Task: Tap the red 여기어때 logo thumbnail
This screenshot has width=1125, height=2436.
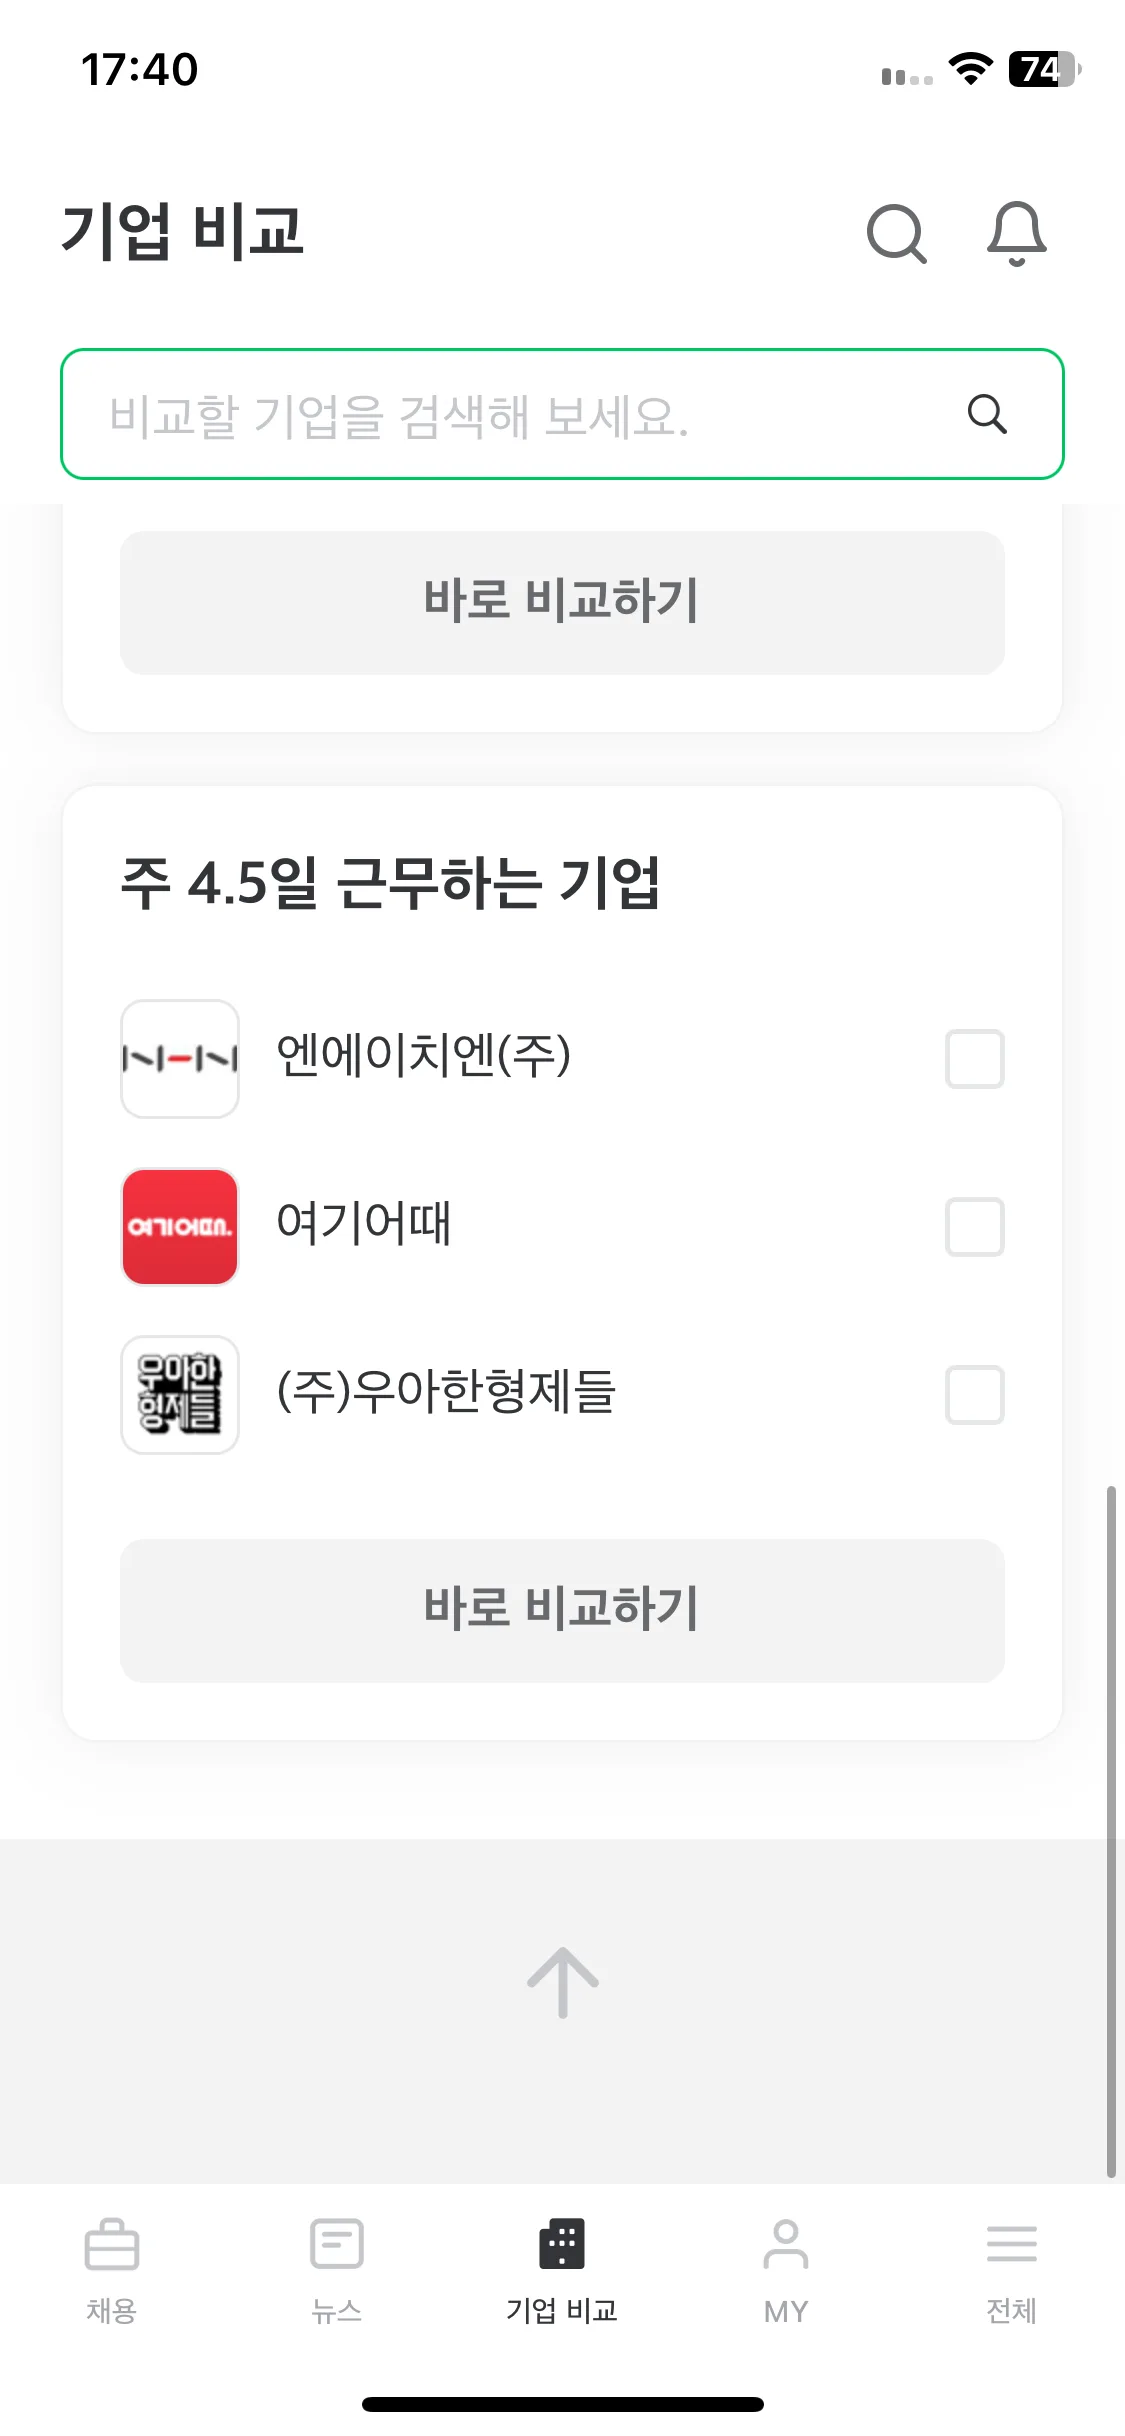Action: point(180,1227)
